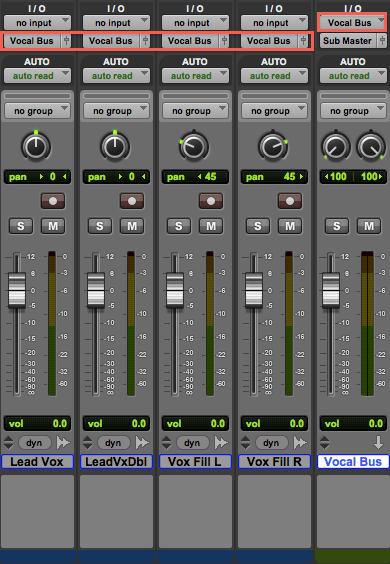Click up/down track type arrows on Lead Vox
390x564 pixels.
8,443
